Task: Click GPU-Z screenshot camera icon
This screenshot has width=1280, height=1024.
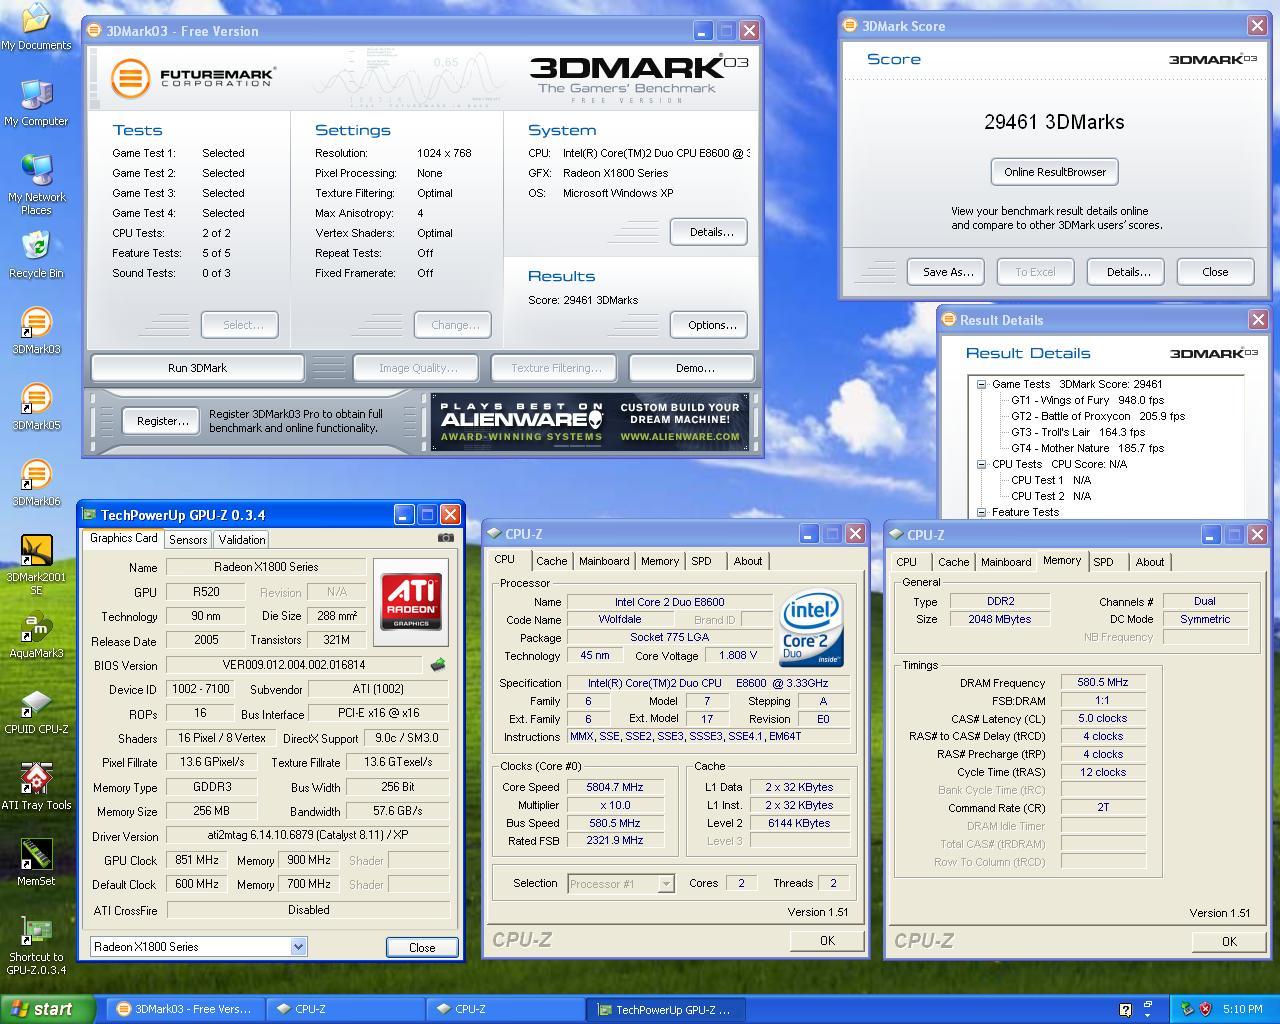Action: click(x=446, y=537)
